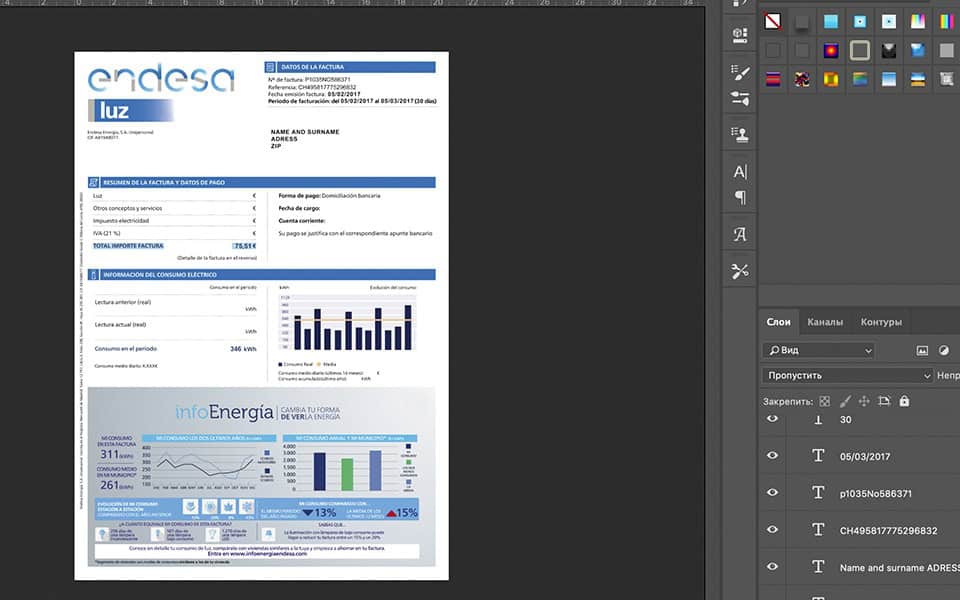Pick the blue glass square style swatch
Viewport: 960px width, 600px height.
coord(918,50)
